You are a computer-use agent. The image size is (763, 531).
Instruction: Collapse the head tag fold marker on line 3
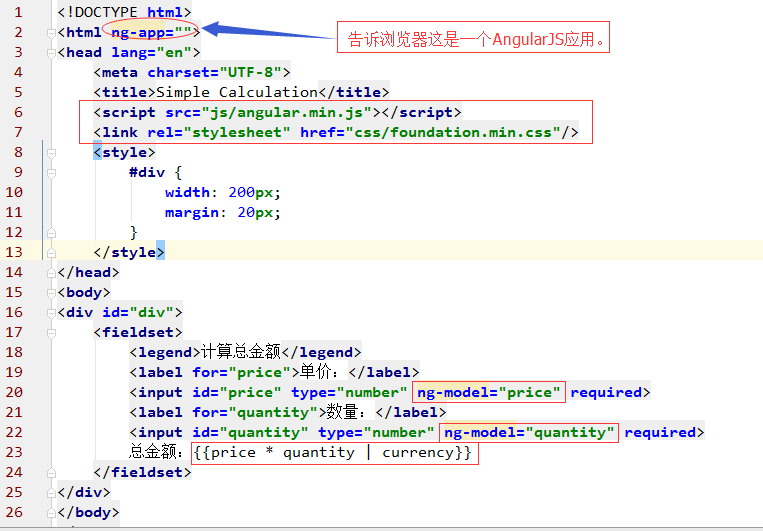(51, 53)
